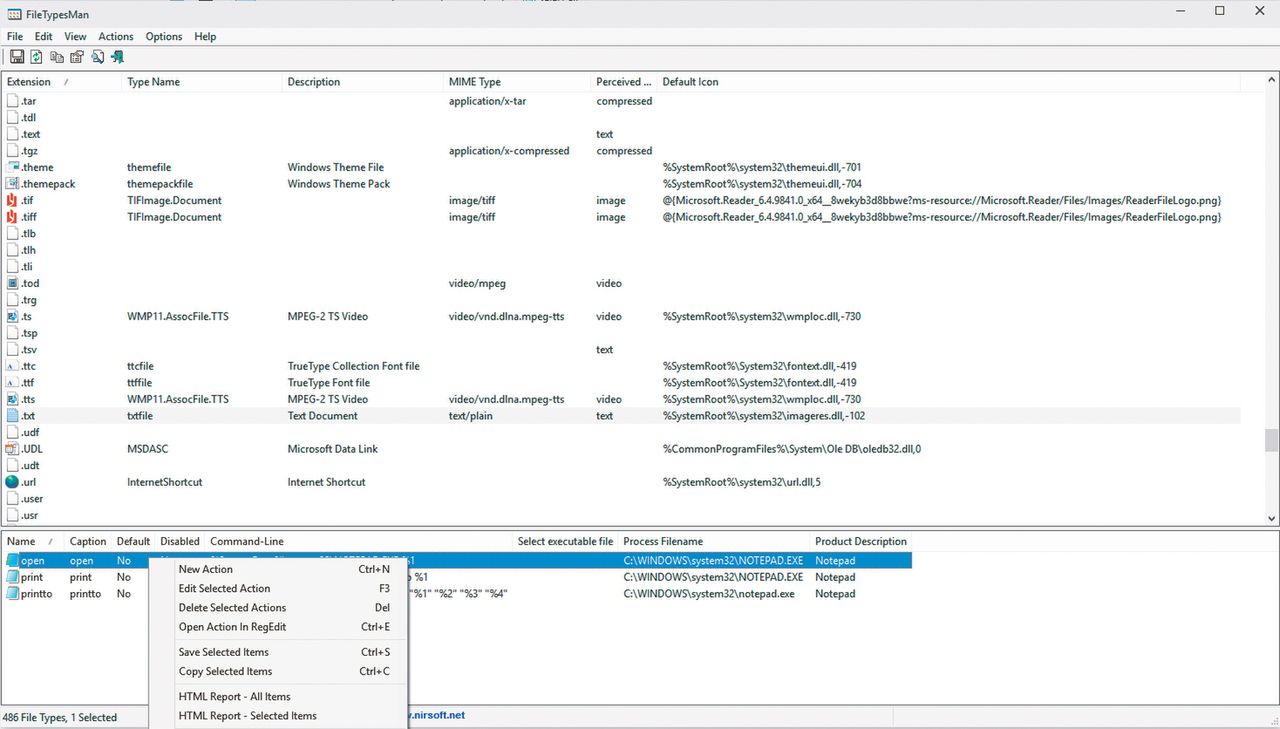Choose Open Action In RegEdit
The width and height of the screenshot is (1280, 729).
[x=278, y=627]
